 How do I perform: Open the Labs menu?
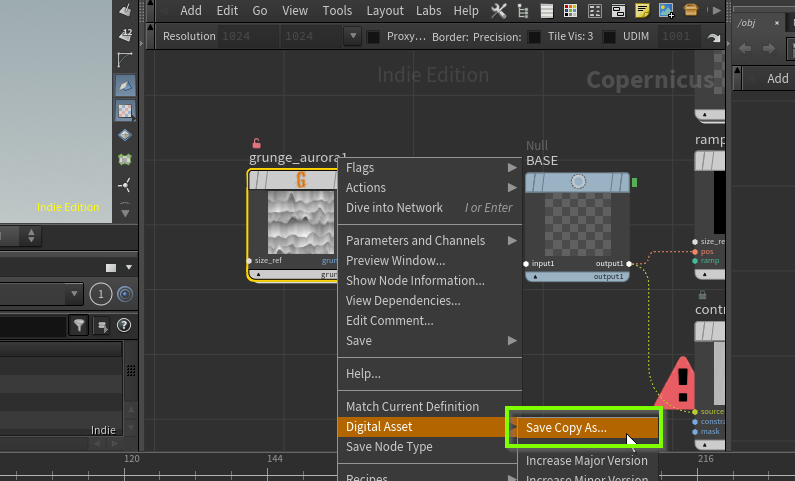428,11
